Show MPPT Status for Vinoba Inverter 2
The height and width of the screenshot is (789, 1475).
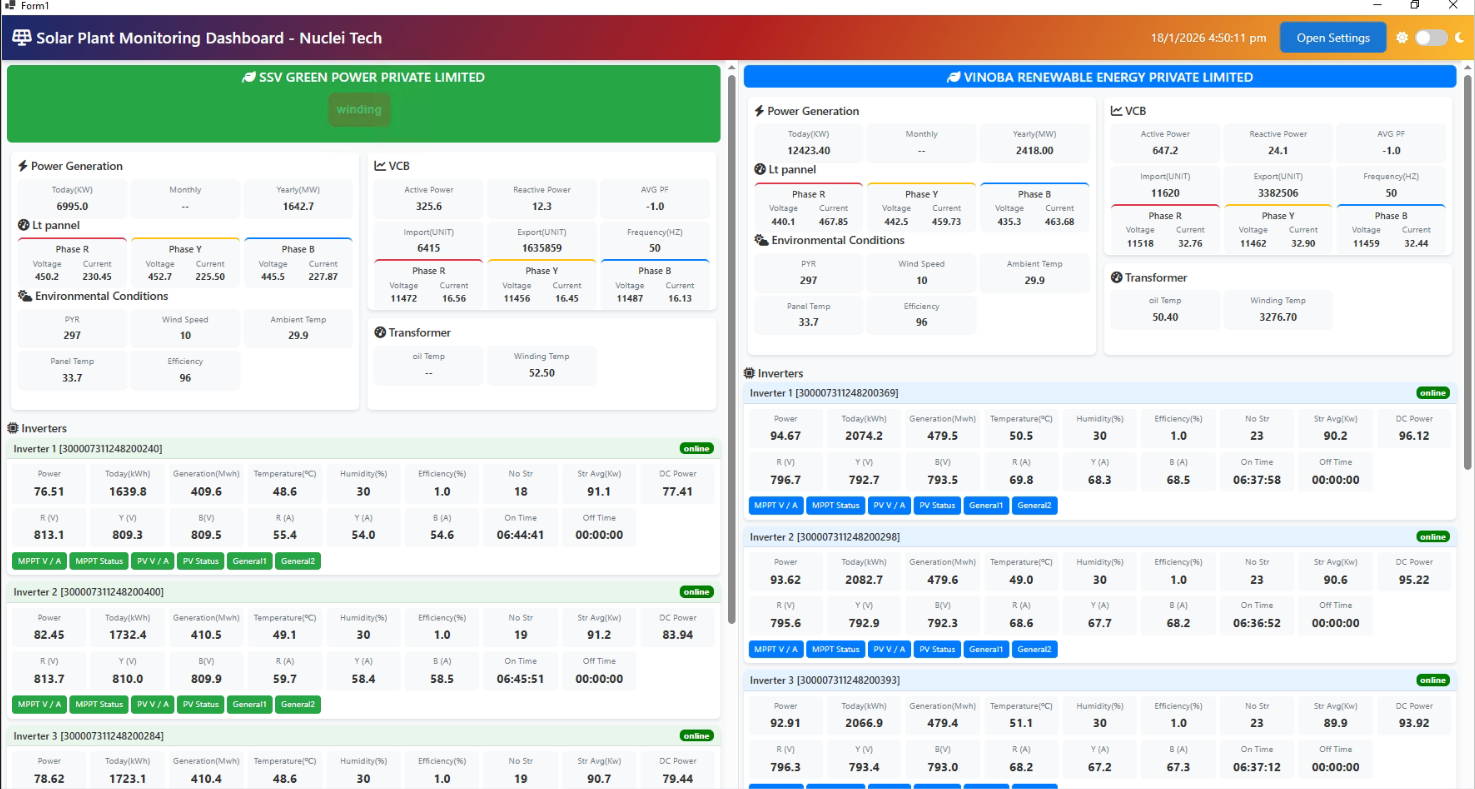coord(835,649)
